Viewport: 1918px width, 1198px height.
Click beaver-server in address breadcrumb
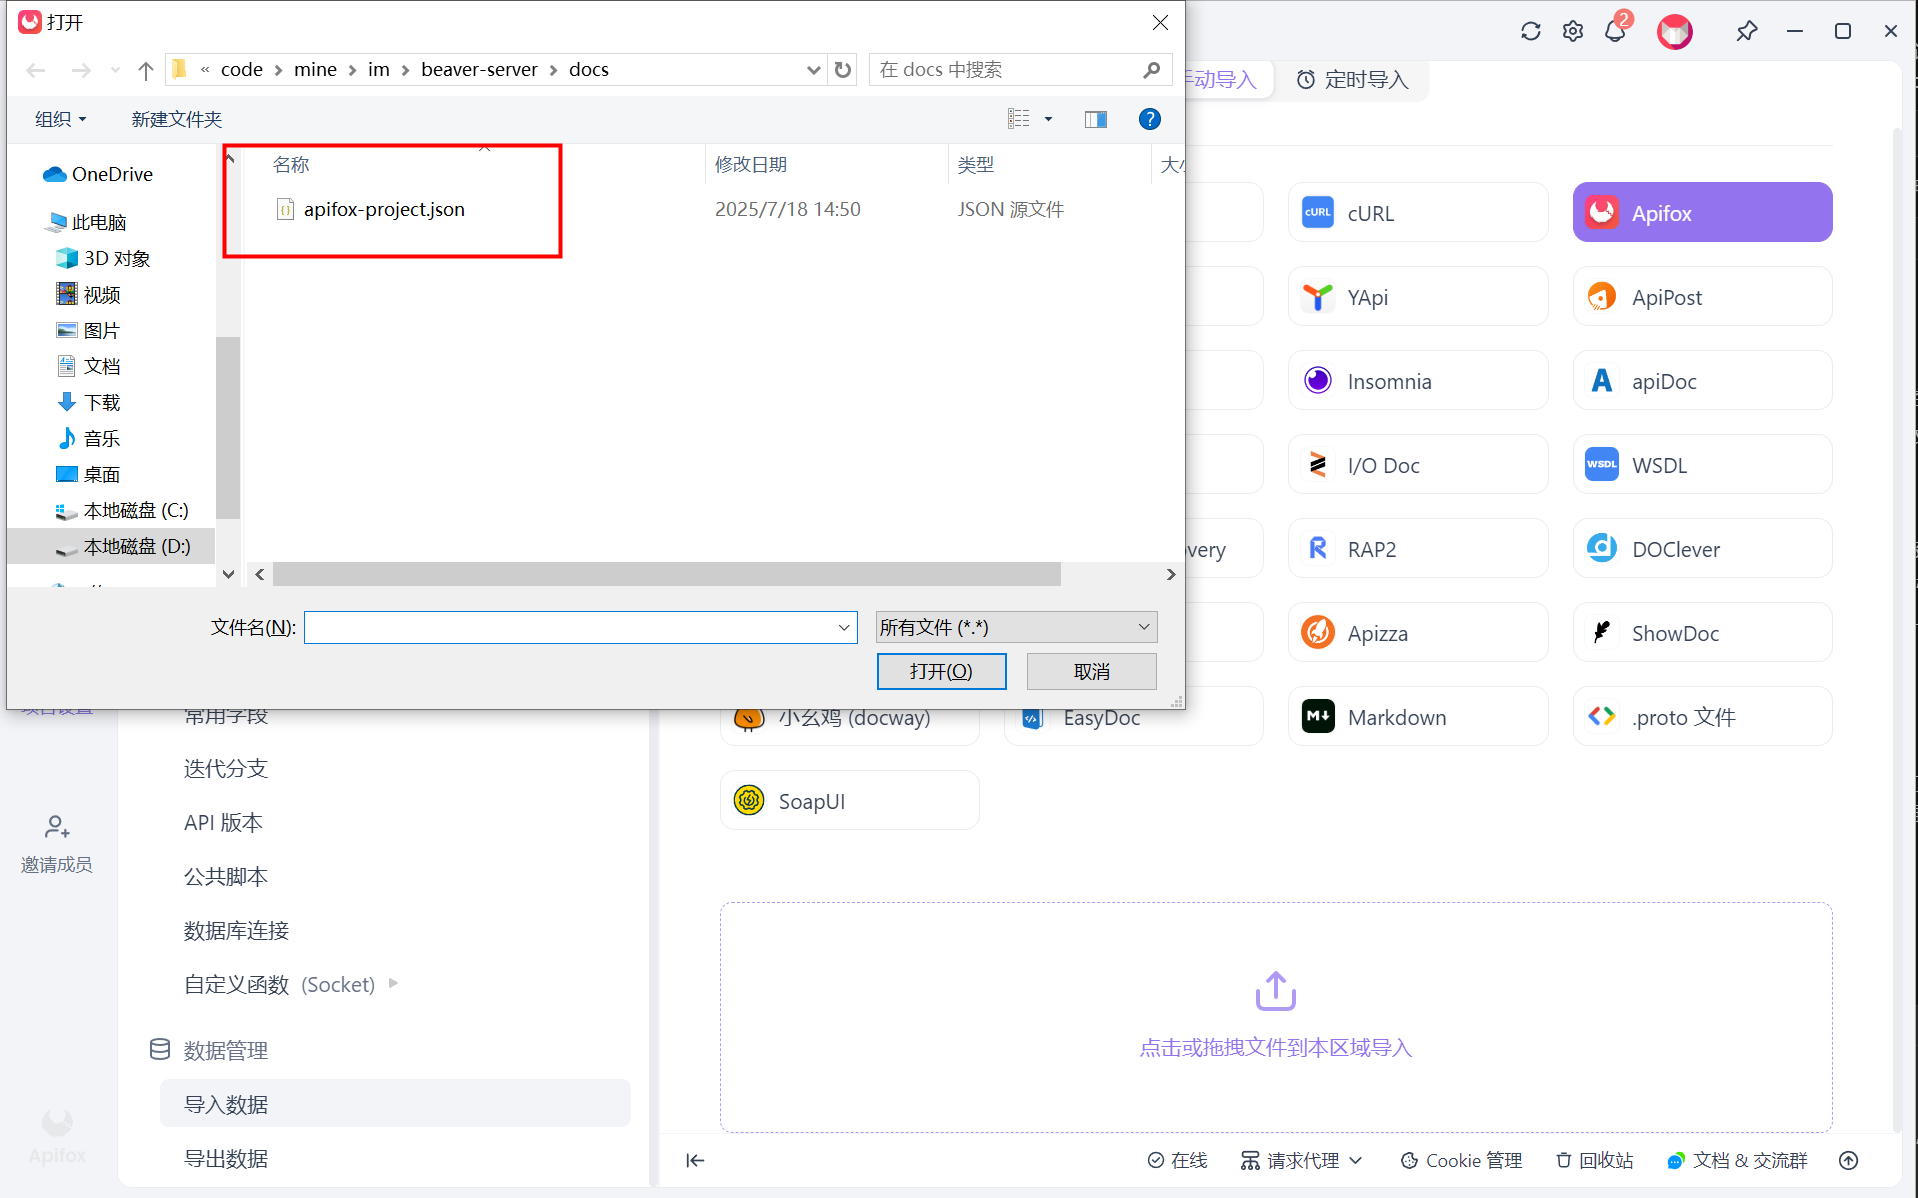coord(479,69)
